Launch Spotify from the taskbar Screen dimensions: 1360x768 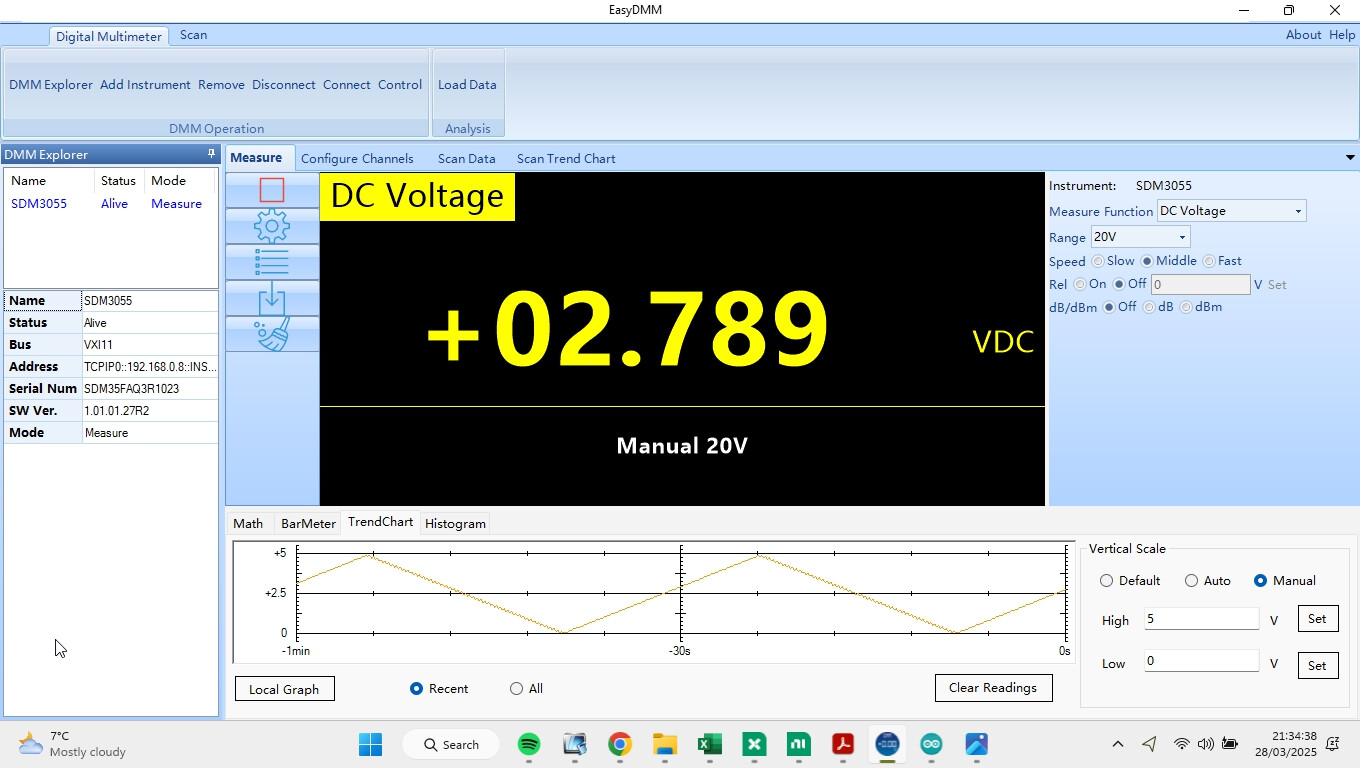[529, 745]
